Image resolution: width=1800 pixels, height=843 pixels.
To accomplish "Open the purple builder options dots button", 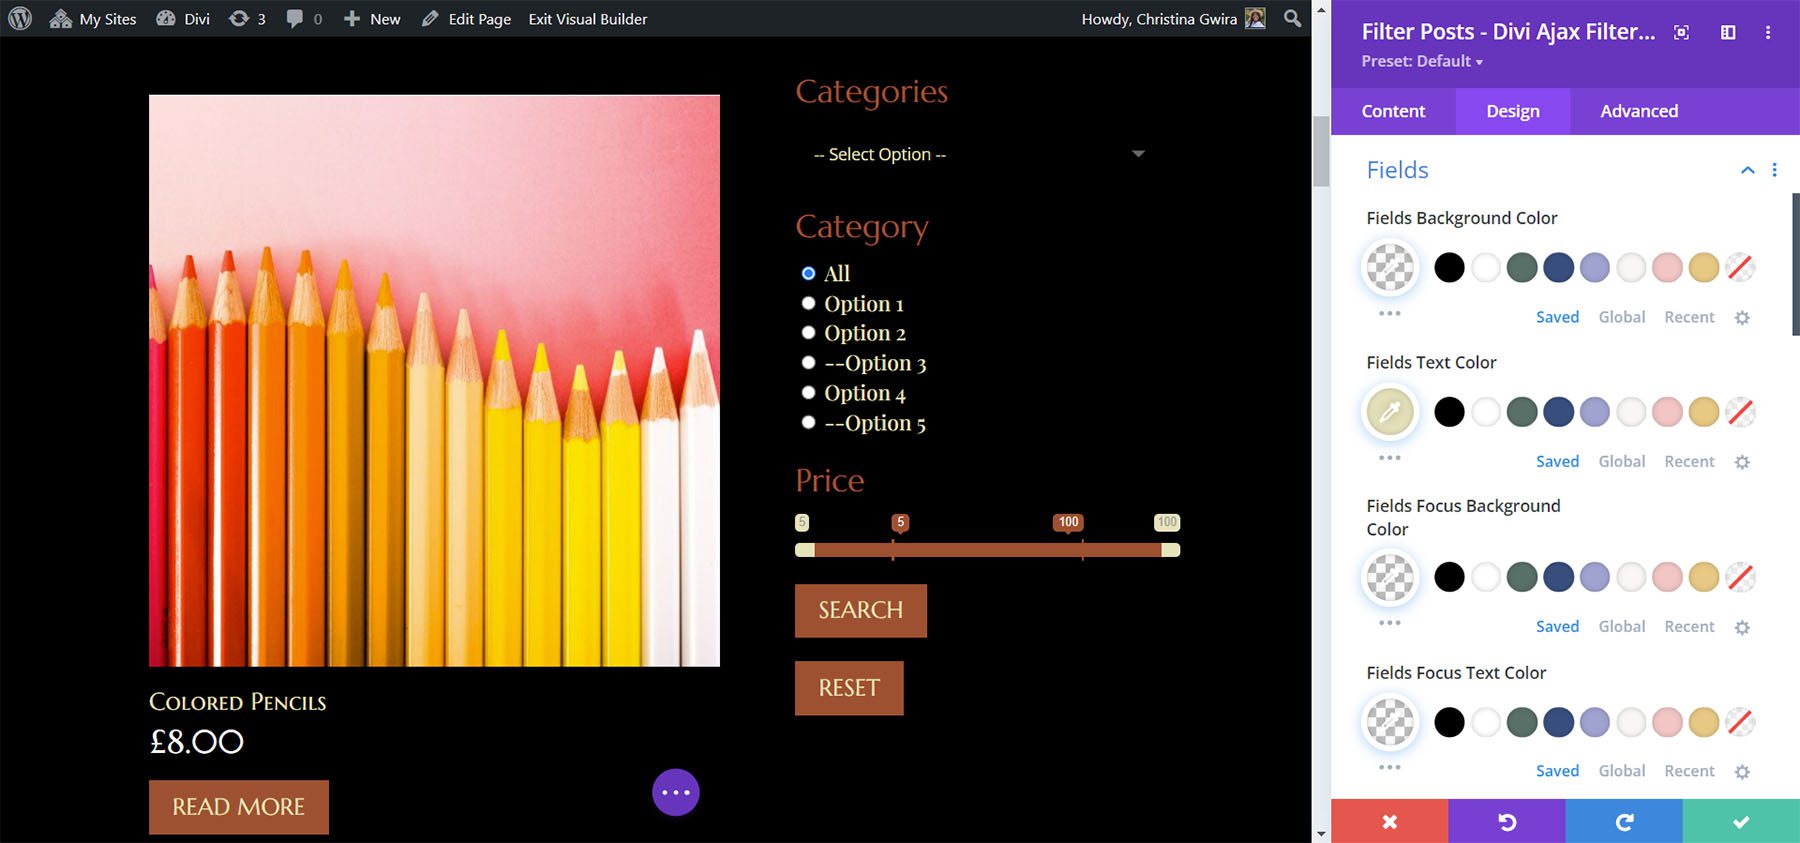I will click(x=675, y=792).
